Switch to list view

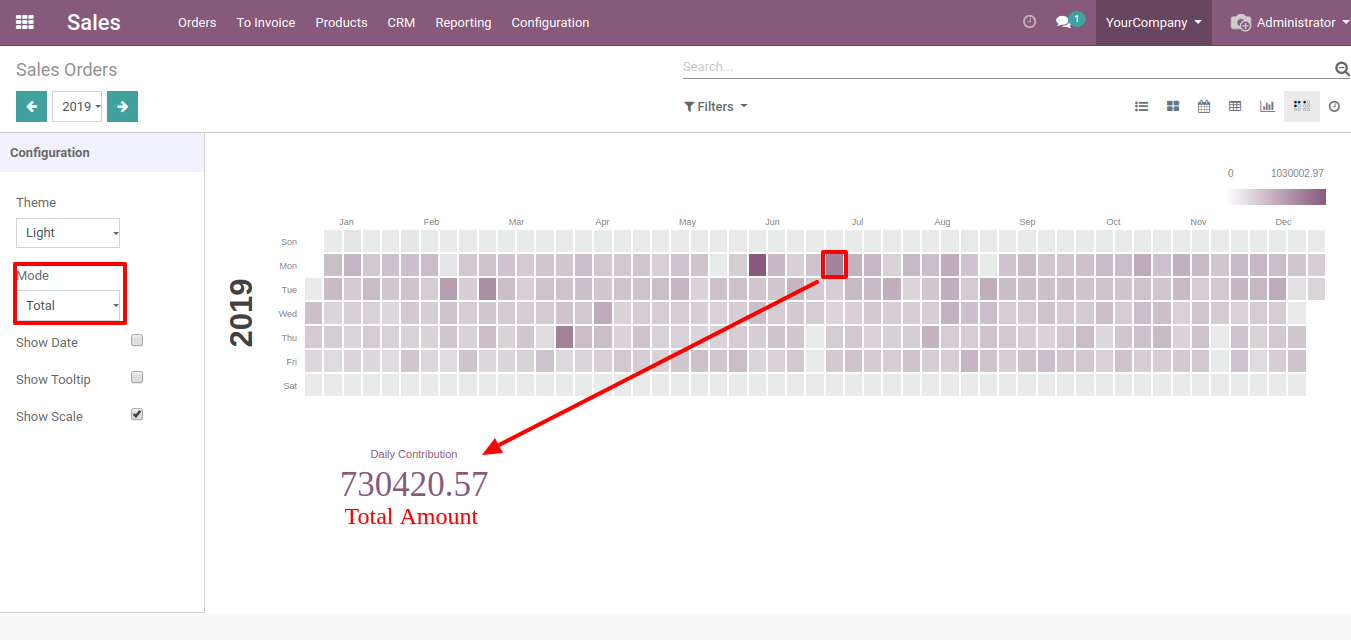click(1141, 107)
